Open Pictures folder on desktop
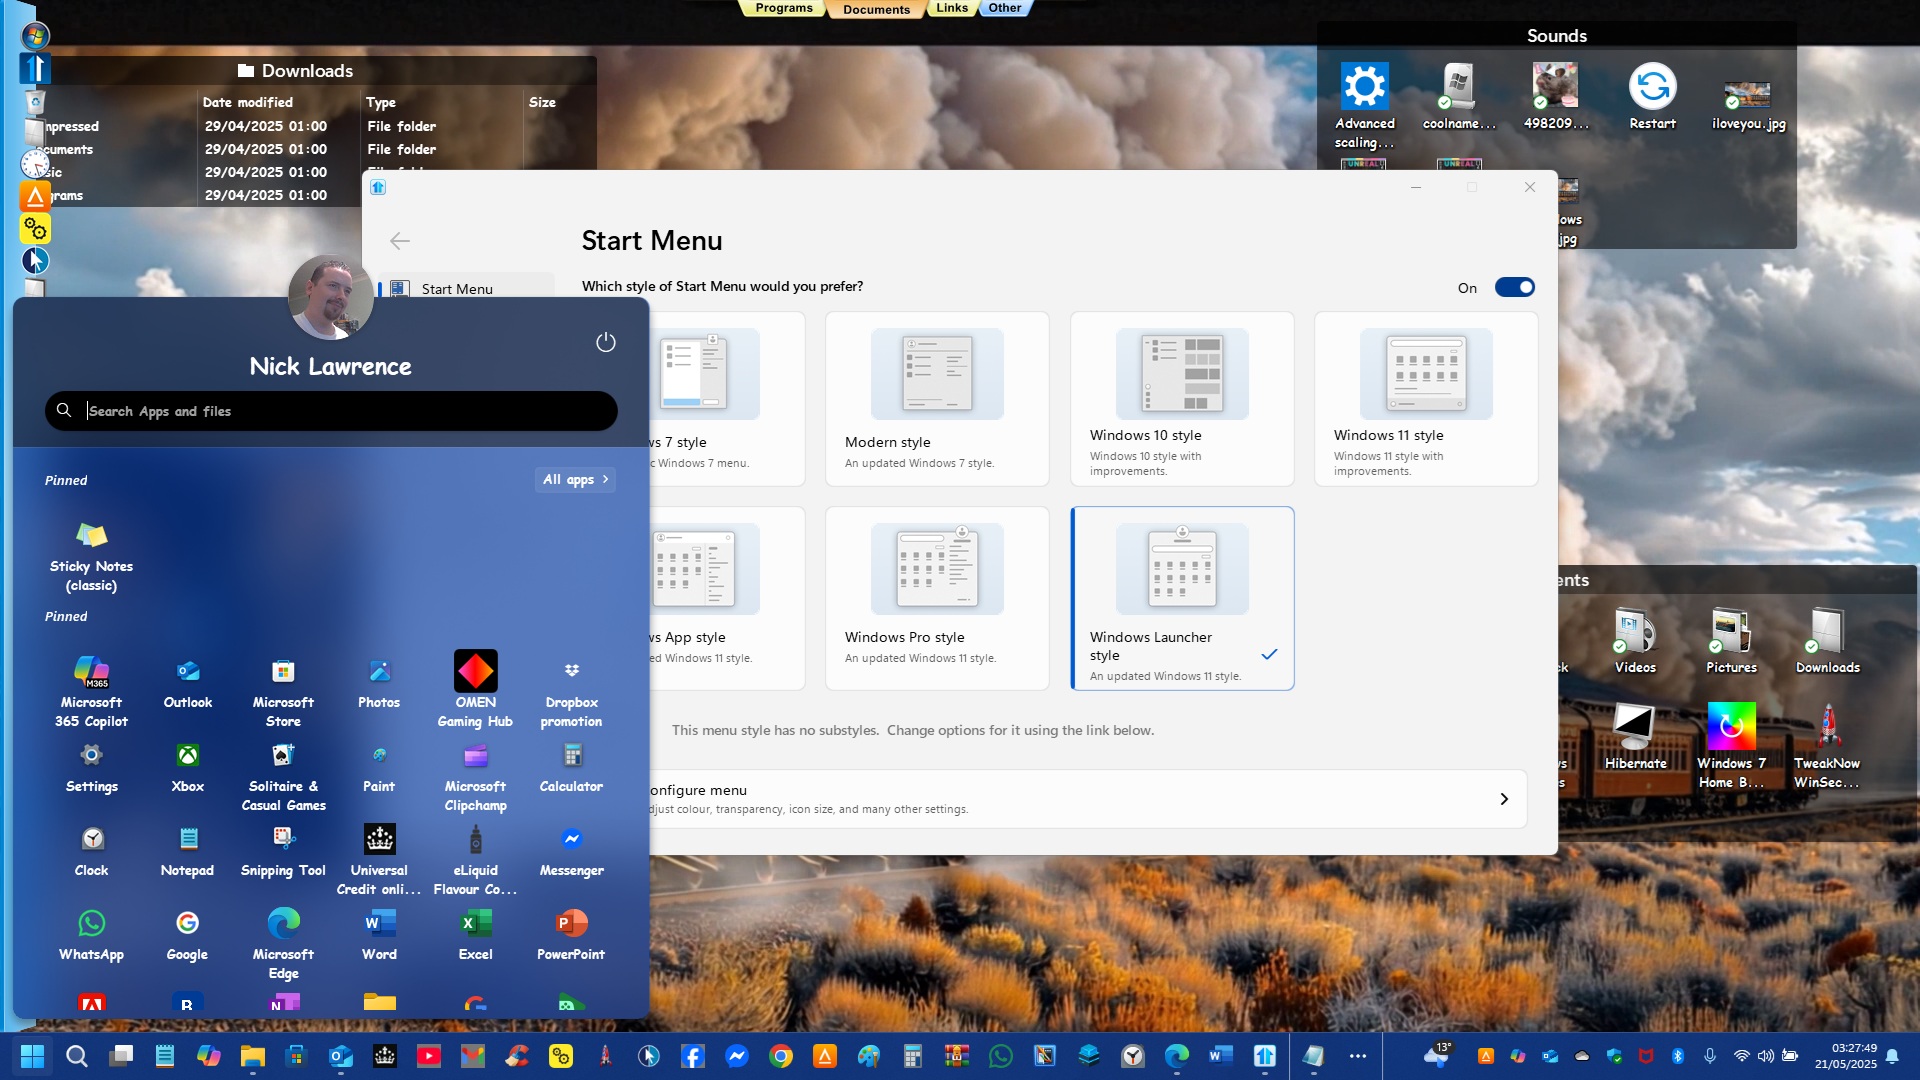1920x1080 pixels. tap(1731, 641)
